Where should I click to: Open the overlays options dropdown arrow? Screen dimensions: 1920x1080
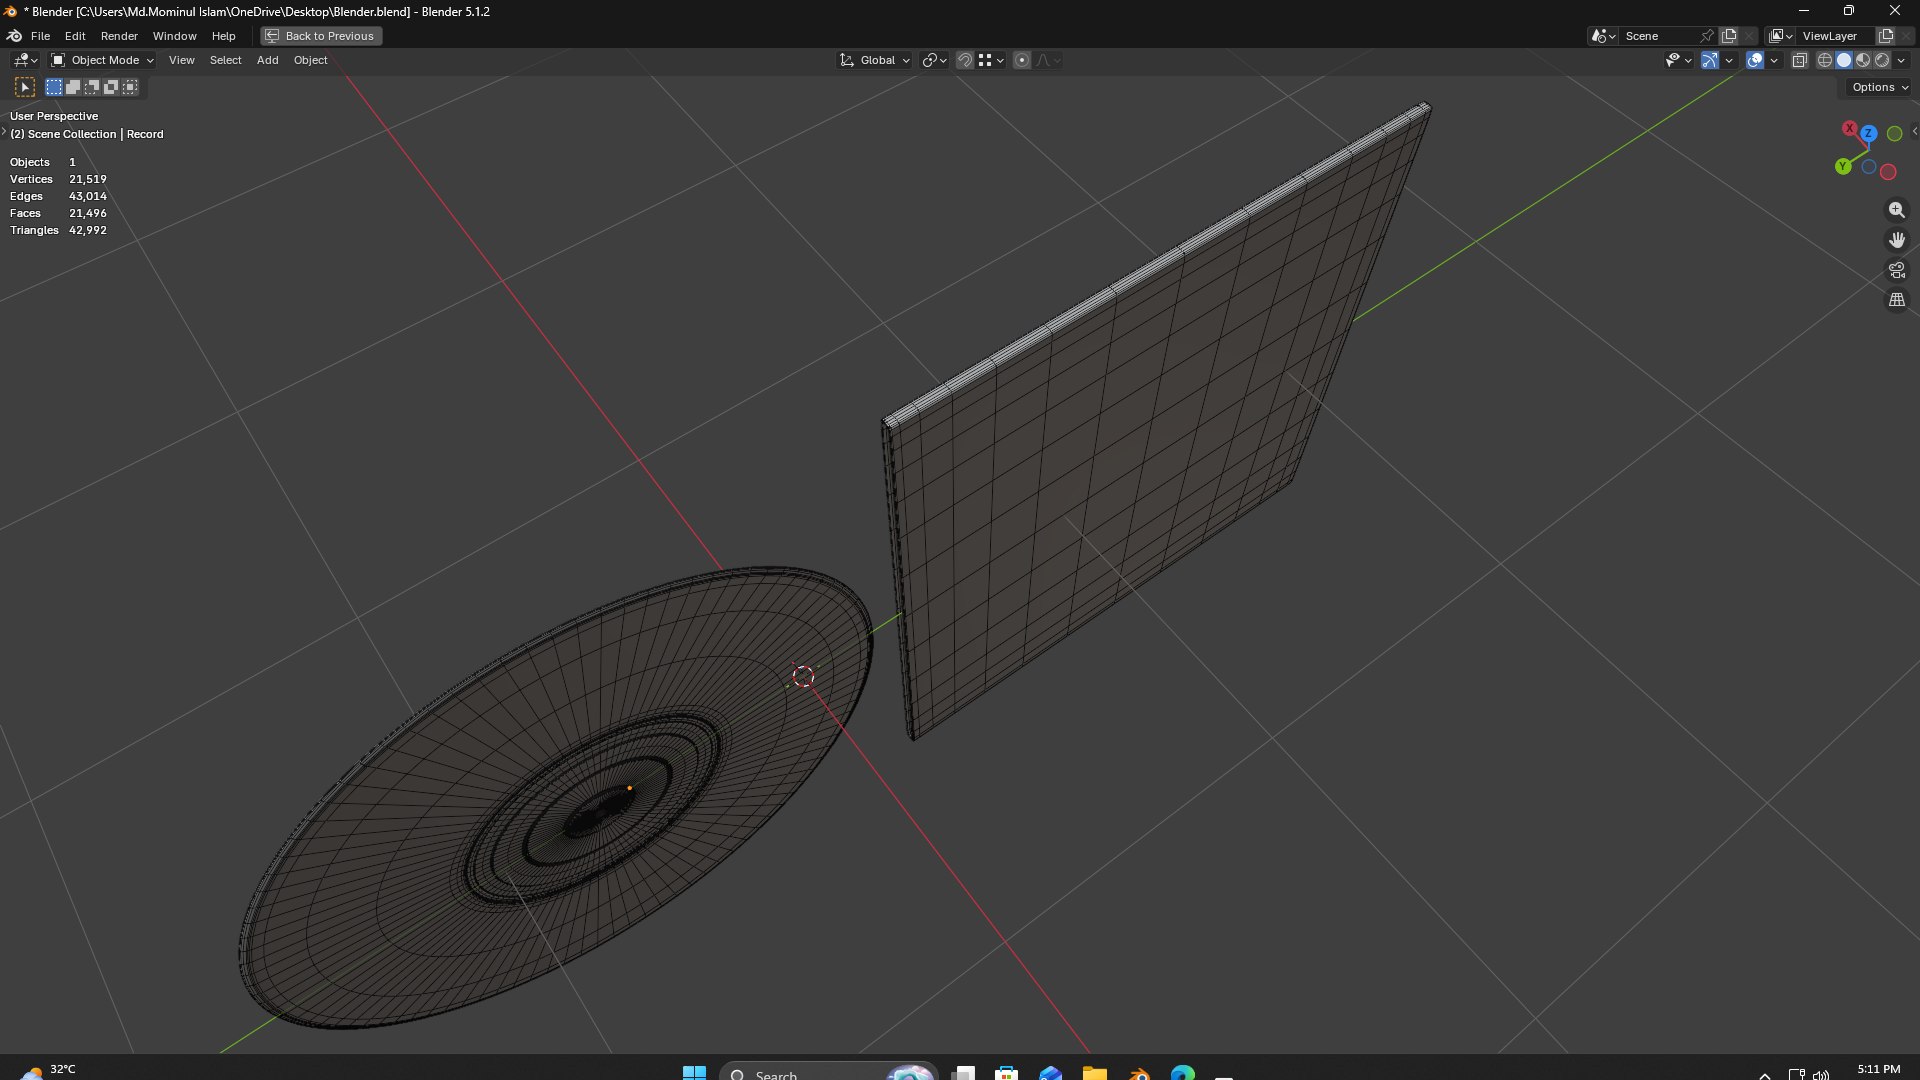coord(1774,60)
